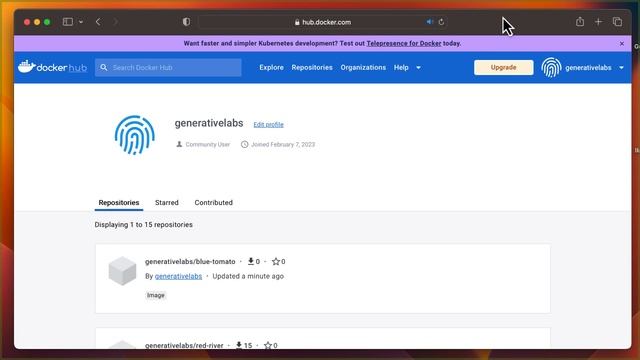Open the generativelabs/blue-tomato repository

pos(190,261)
